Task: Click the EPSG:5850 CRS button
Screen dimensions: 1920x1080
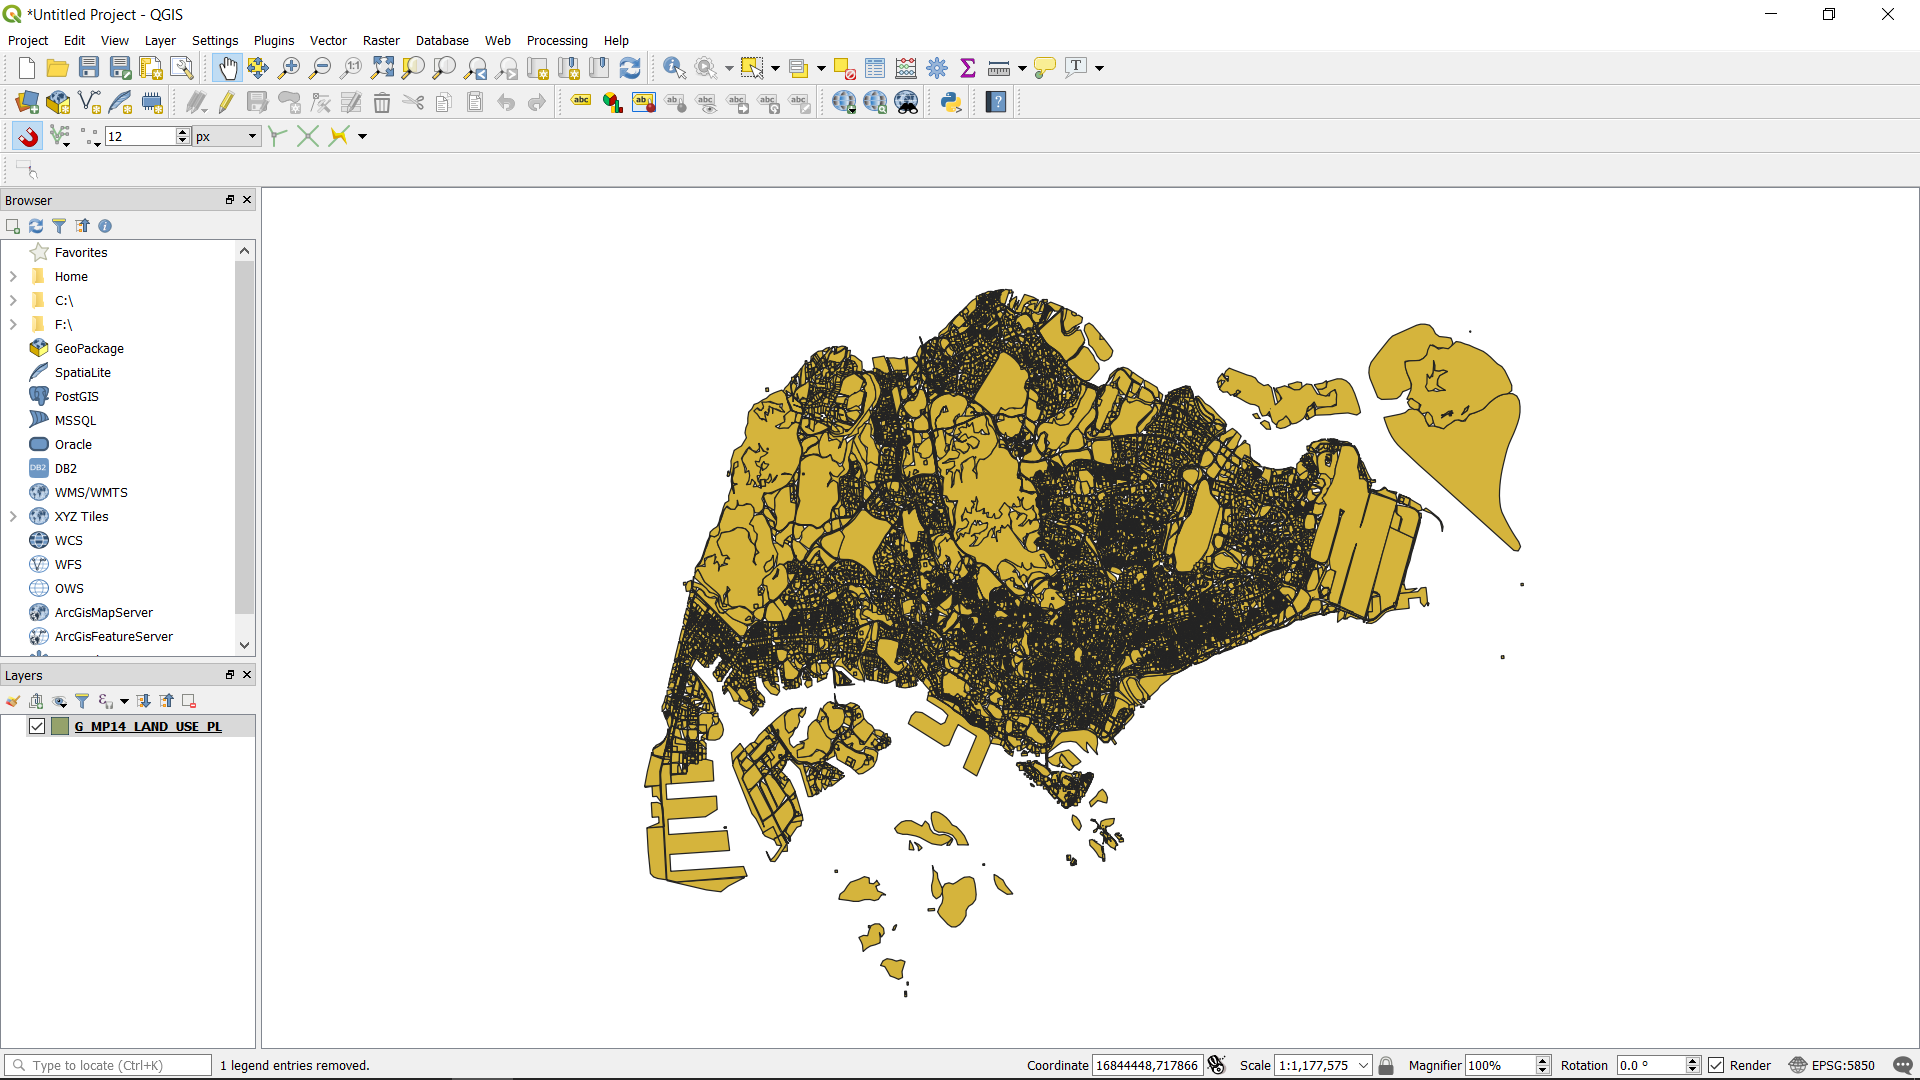Action: click(1832, 1065)
